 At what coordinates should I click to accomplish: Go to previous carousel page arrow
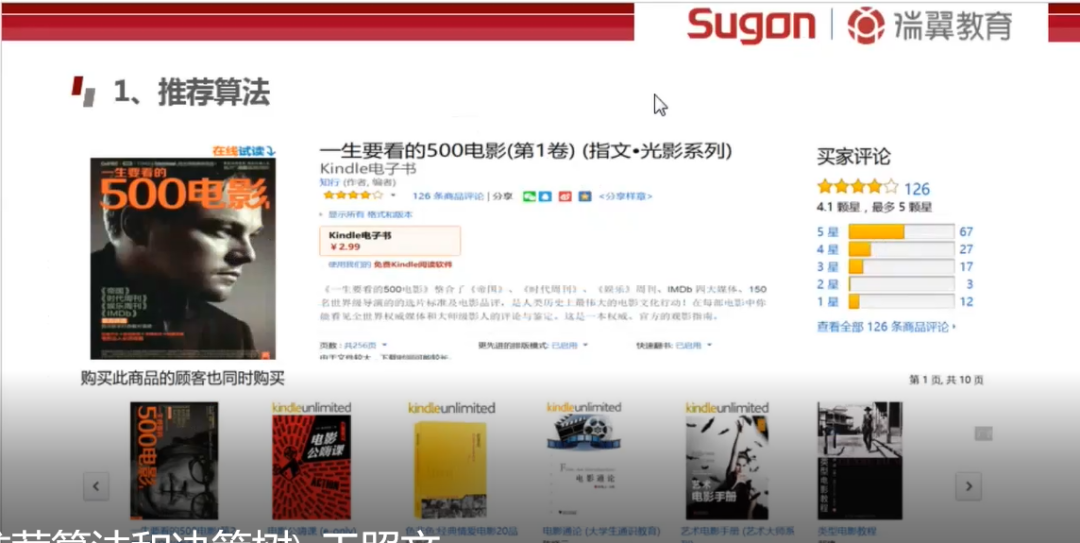96,486
